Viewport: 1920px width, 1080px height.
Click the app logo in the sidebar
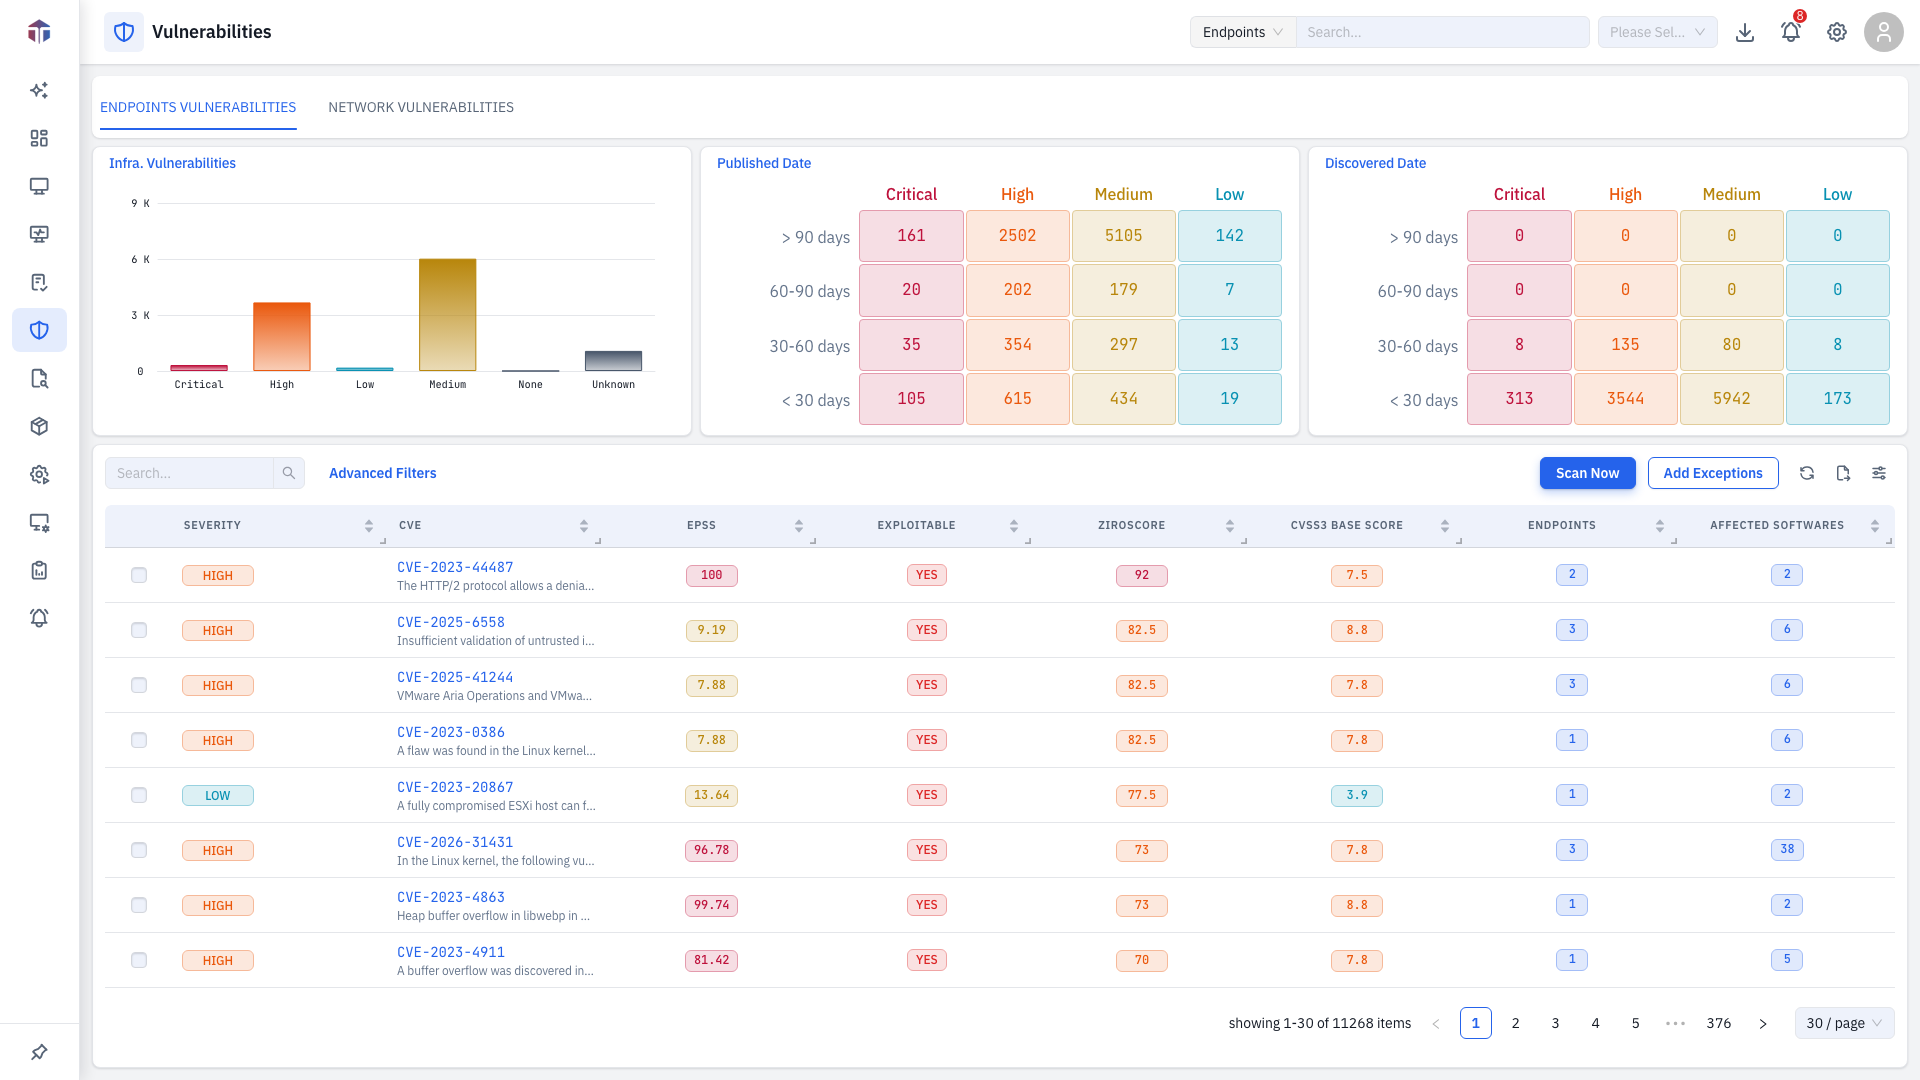pyautogui.click(x=39, y=32)
